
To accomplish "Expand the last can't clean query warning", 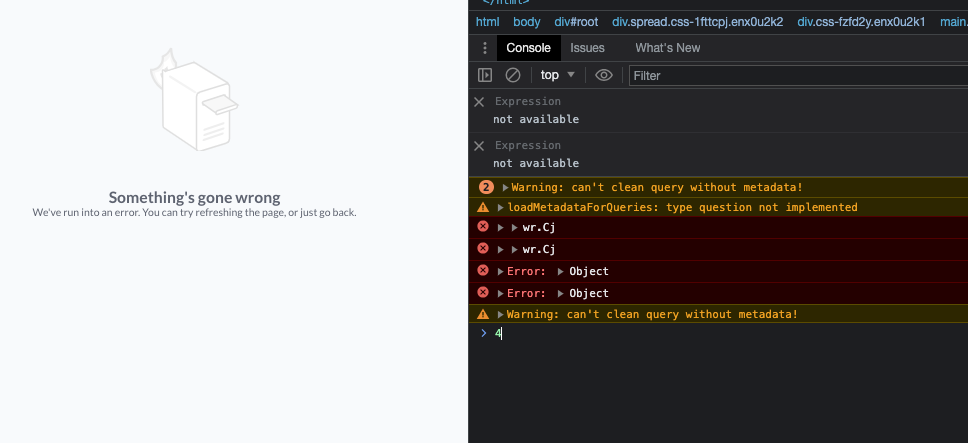I will pos(501,315).
